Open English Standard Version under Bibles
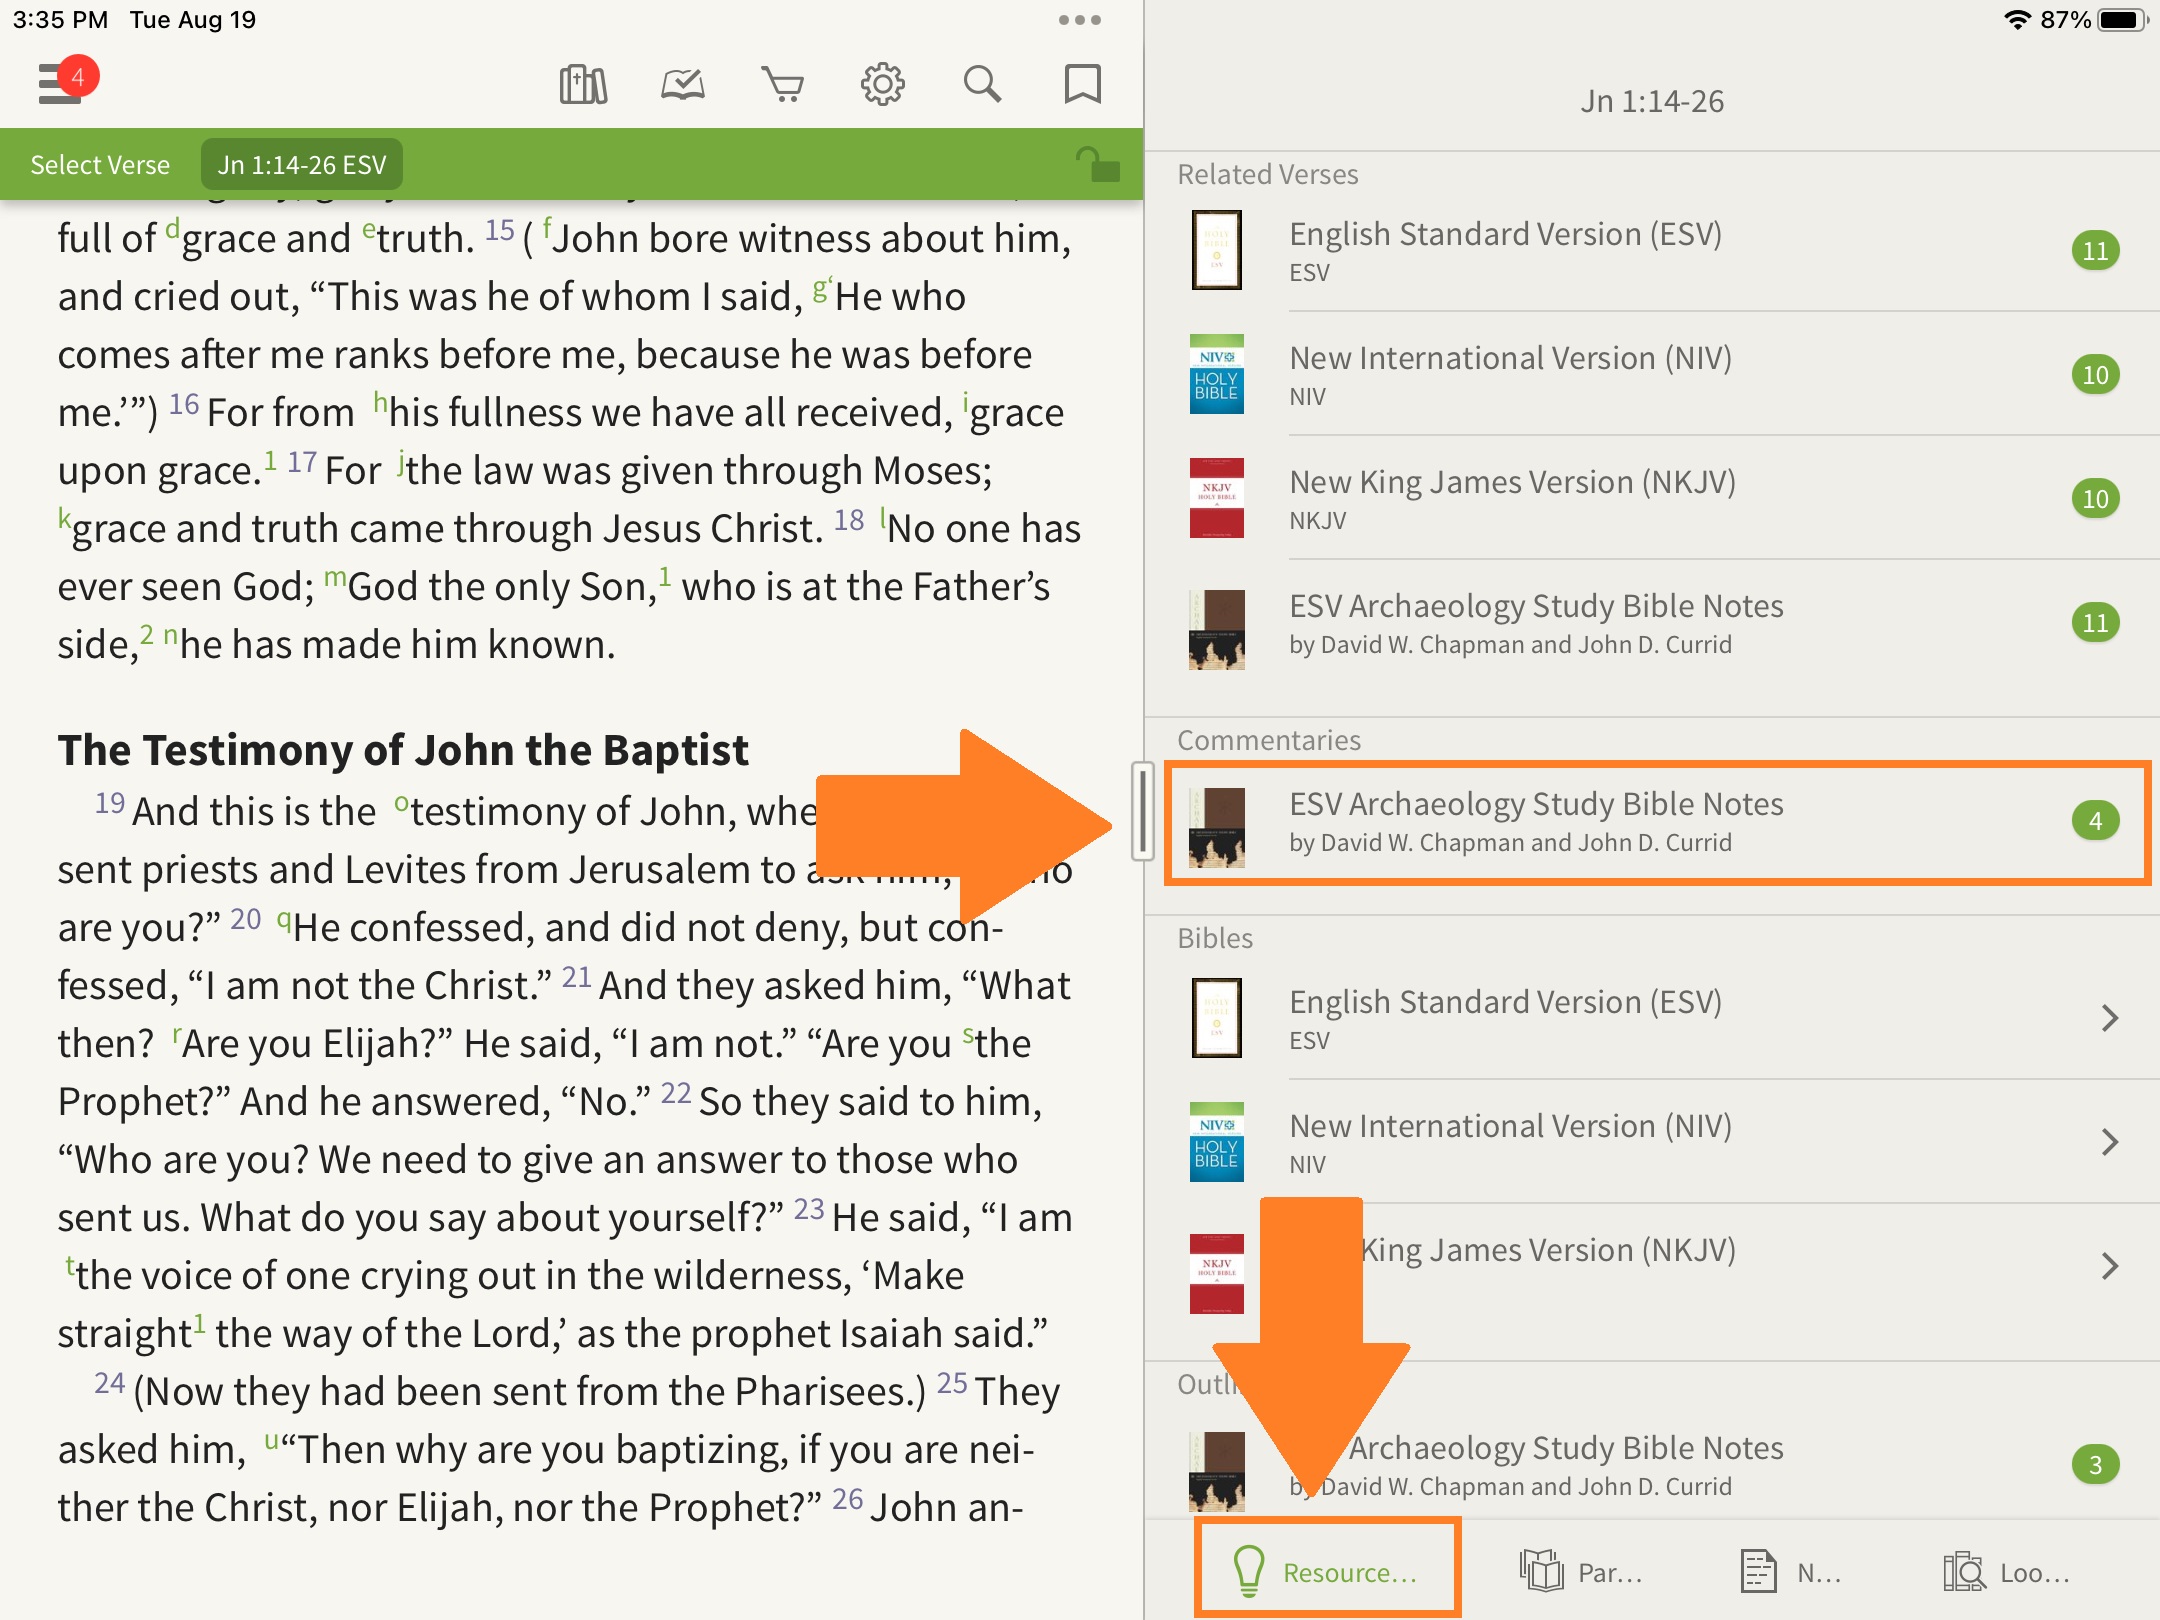This screenshot has height=1620, width=2160. [1652, 1018]
